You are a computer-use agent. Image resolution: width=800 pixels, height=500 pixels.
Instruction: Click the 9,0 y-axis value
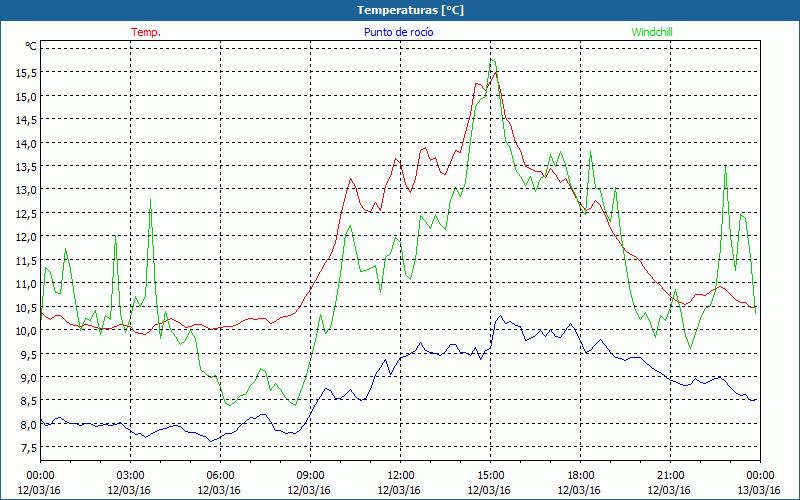pos(28,378)
